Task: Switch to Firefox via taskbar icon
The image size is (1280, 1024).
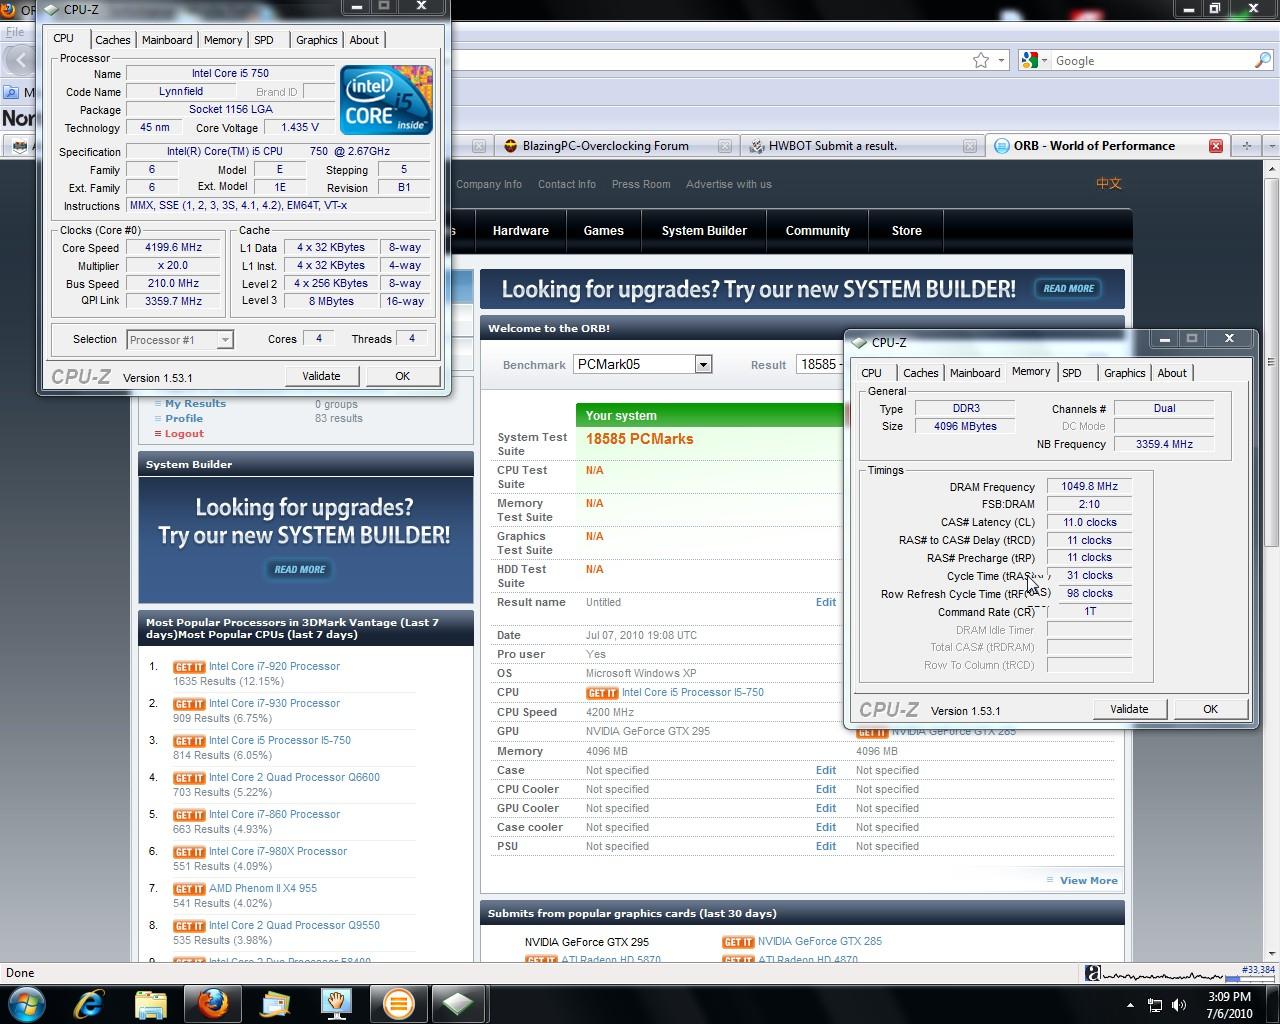Action: pyautogui.click(x=212, y=1003)
